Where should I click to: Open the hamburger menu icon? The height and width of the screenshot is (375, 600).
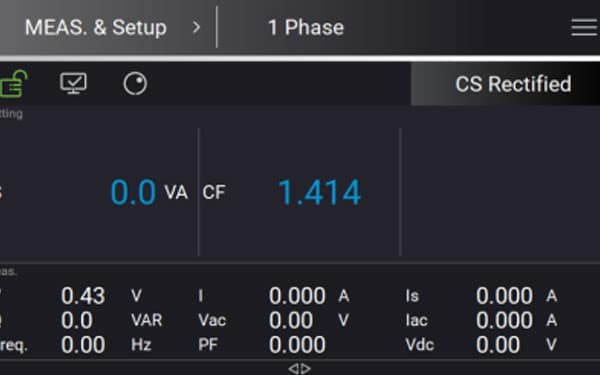coord(584,28)
